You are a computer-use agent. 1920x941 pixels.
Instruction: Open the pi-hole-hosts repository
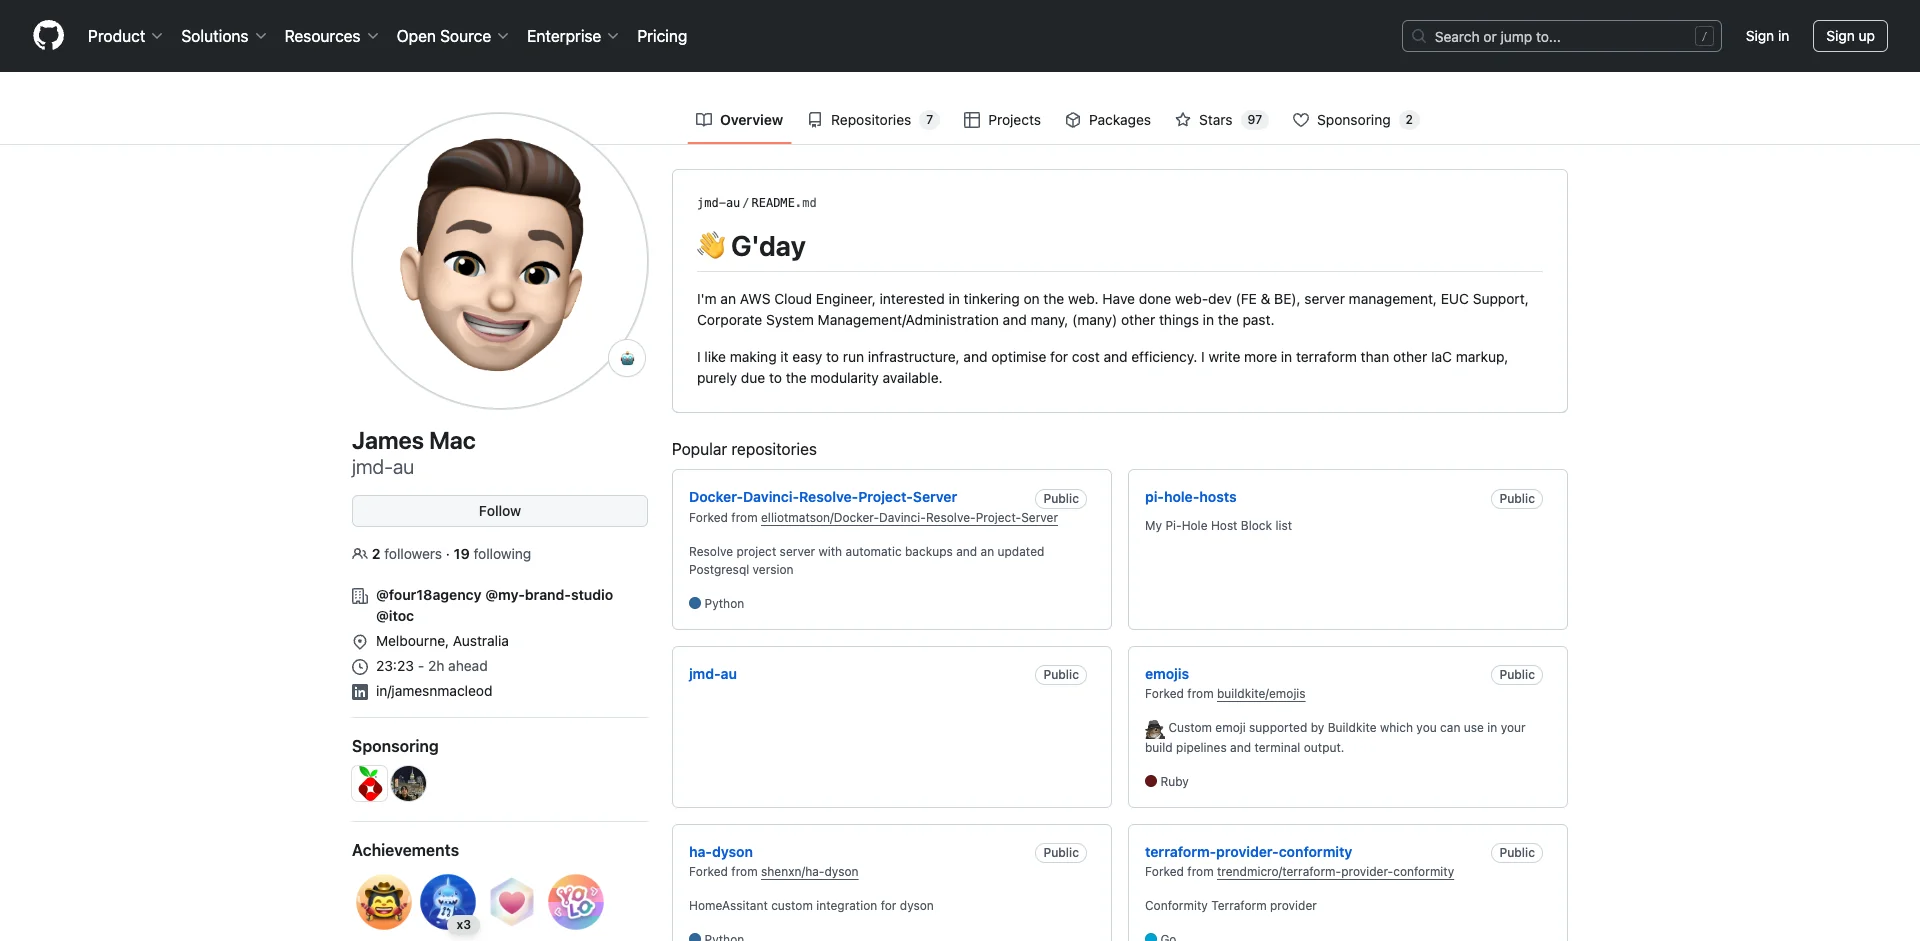click(1190, 497)
